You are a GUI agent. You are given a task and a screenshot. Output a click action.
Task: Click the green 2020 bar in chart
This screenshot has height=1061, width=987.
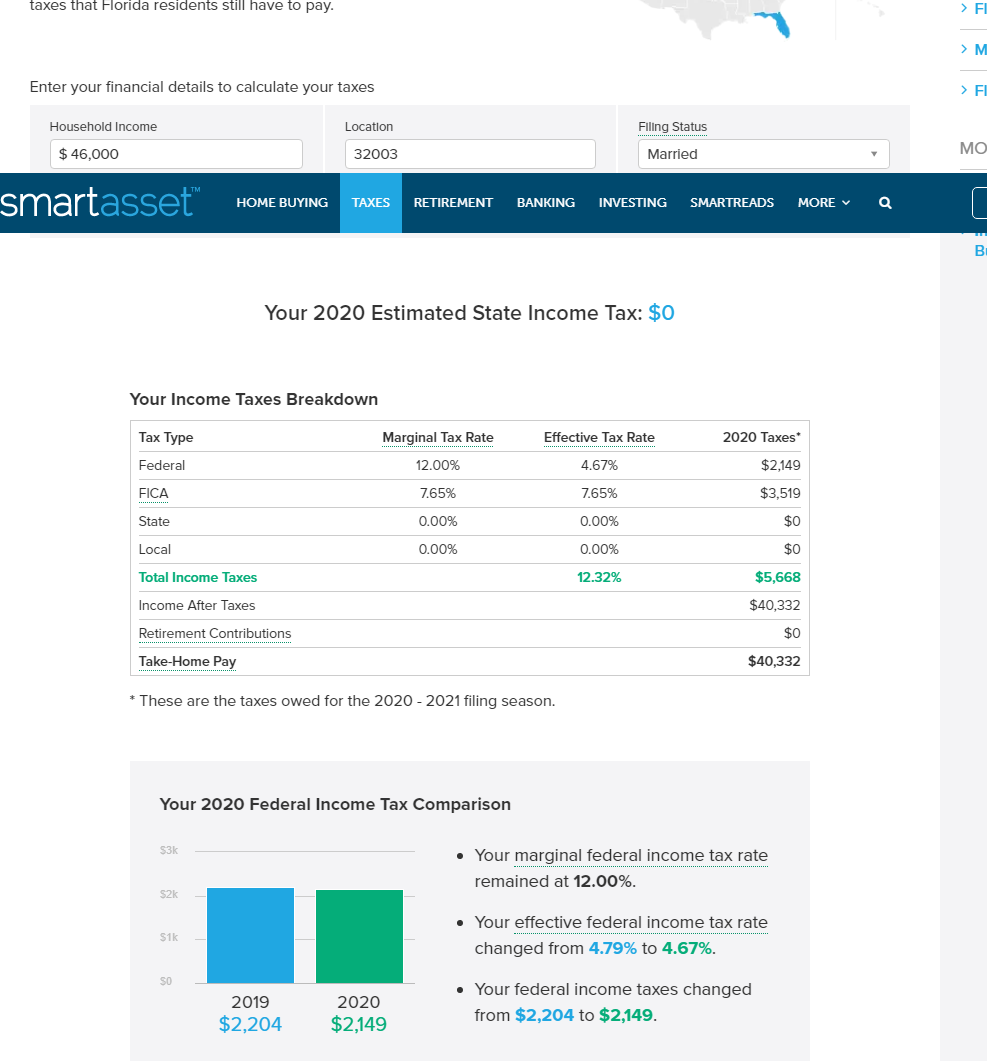[359, 936]
